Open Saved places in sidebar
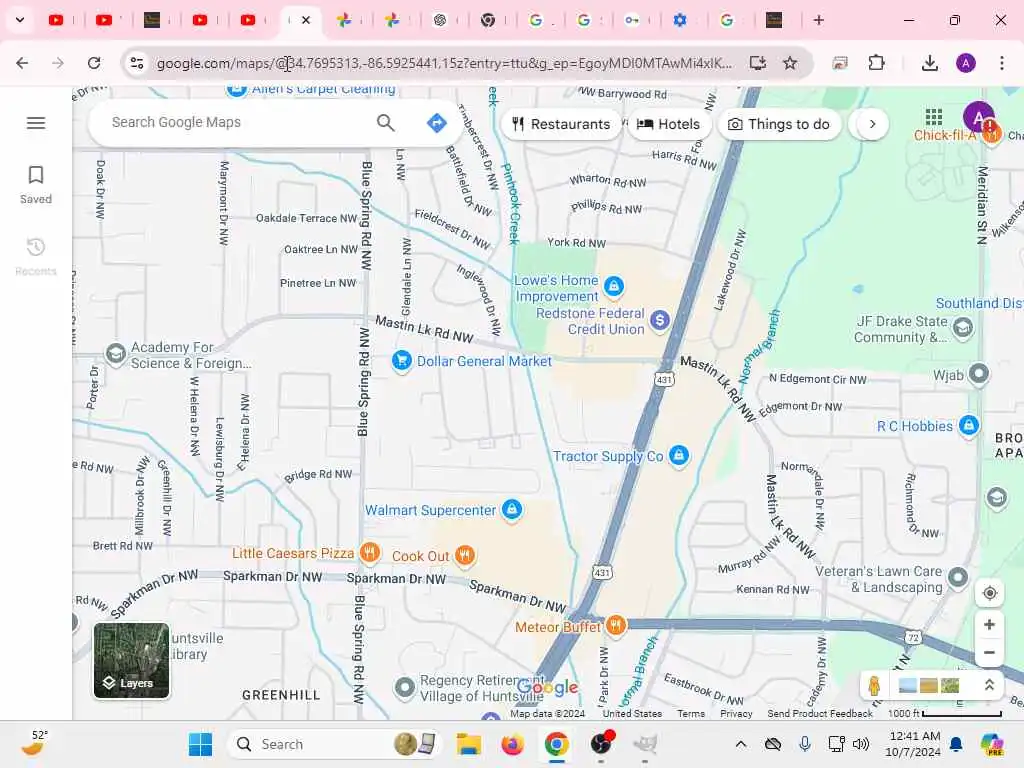 (36, 185)
